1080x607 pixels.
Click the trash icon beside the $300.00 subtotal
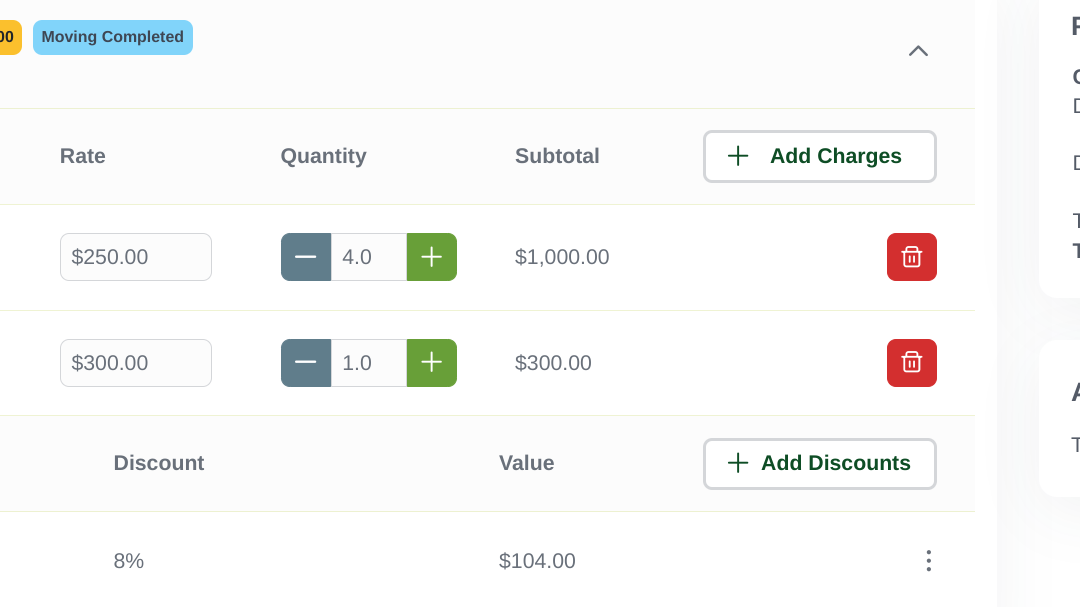click(x=911, y=363)
